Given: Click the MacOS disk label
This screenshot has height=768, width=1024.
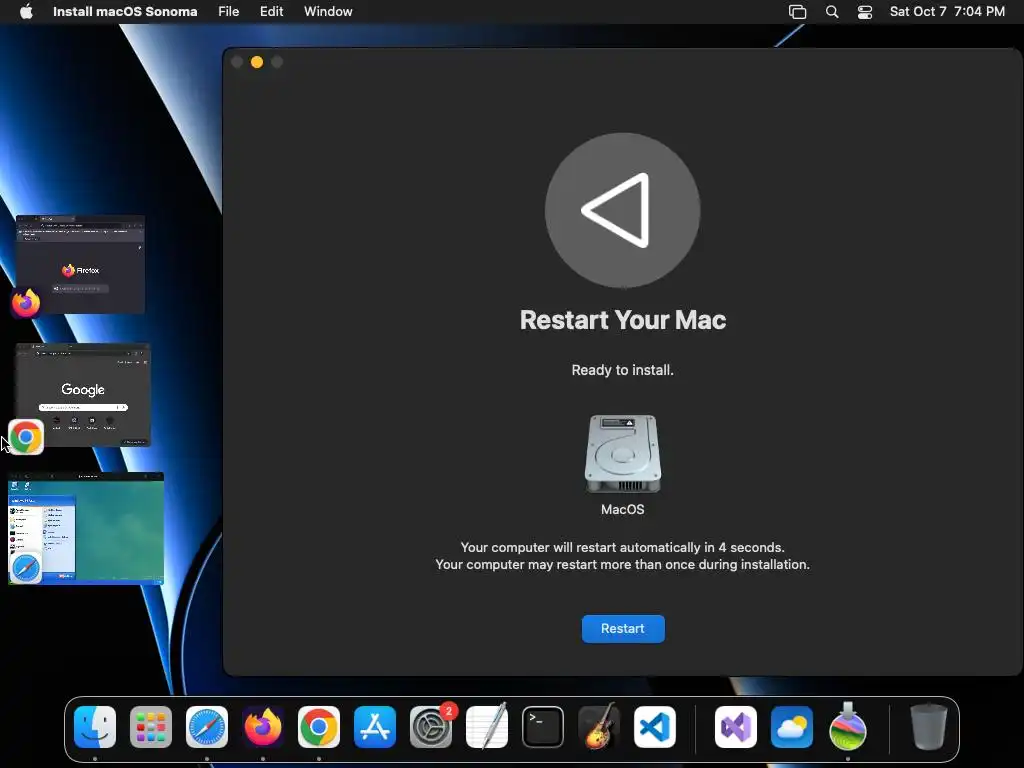Looking at the screenshot, I should (622, 509).
